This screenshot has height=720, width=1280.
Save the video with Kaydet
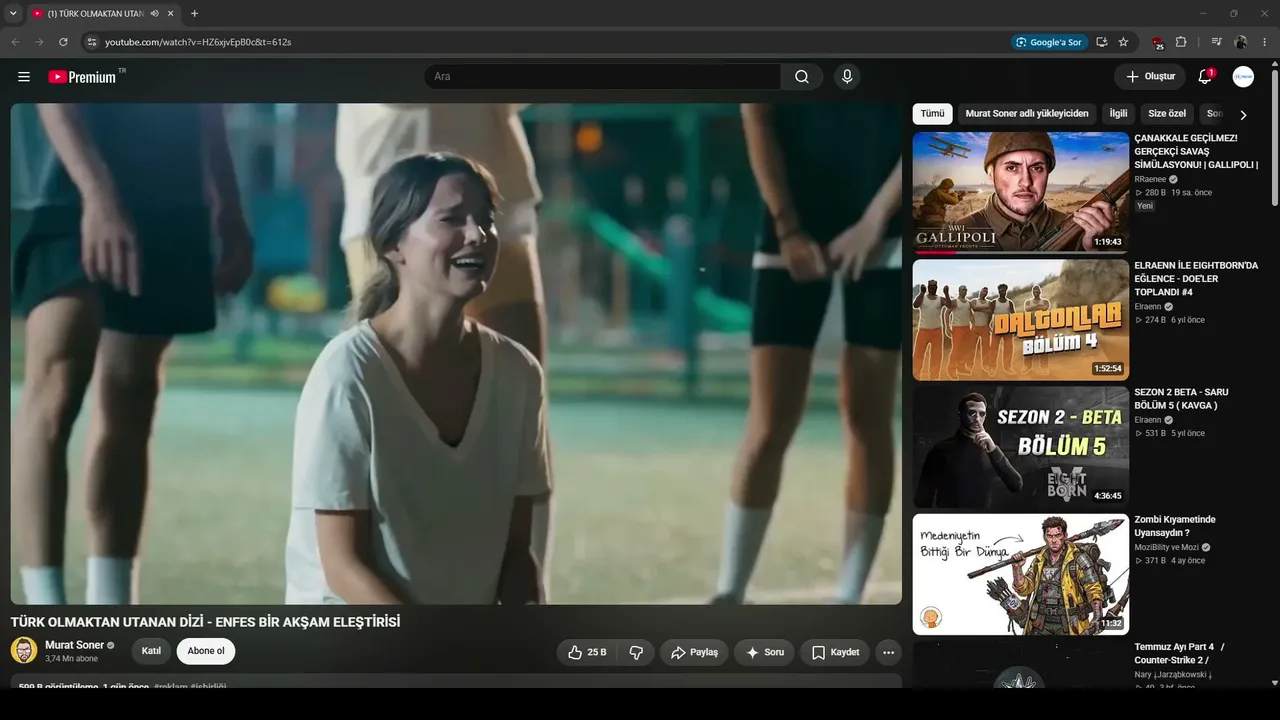[835, 652]
